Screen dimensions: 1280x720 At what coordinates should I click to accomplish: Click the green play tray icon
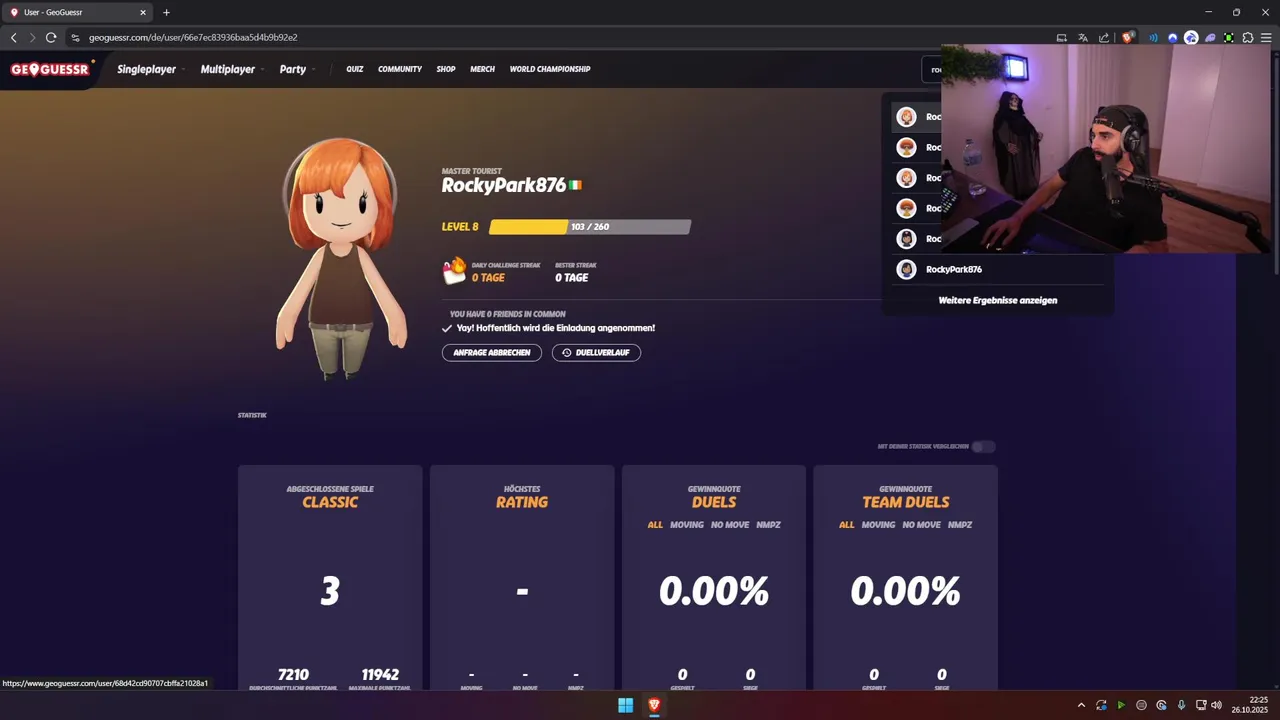1121,705
